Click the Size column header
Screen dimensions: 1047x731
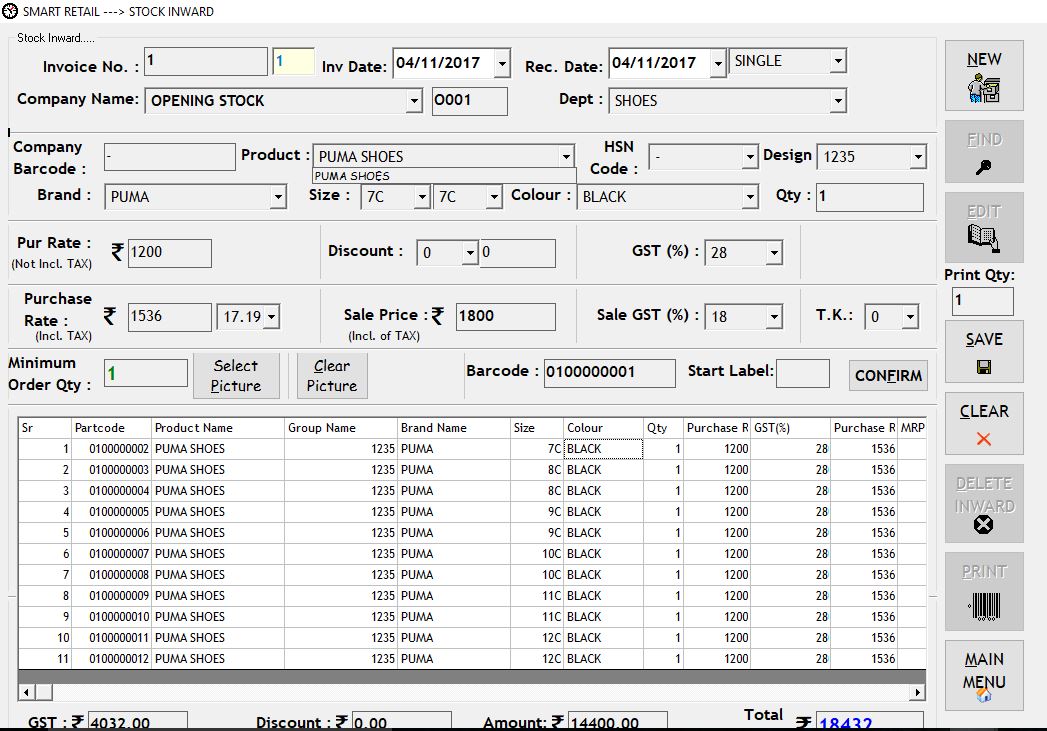537,428
